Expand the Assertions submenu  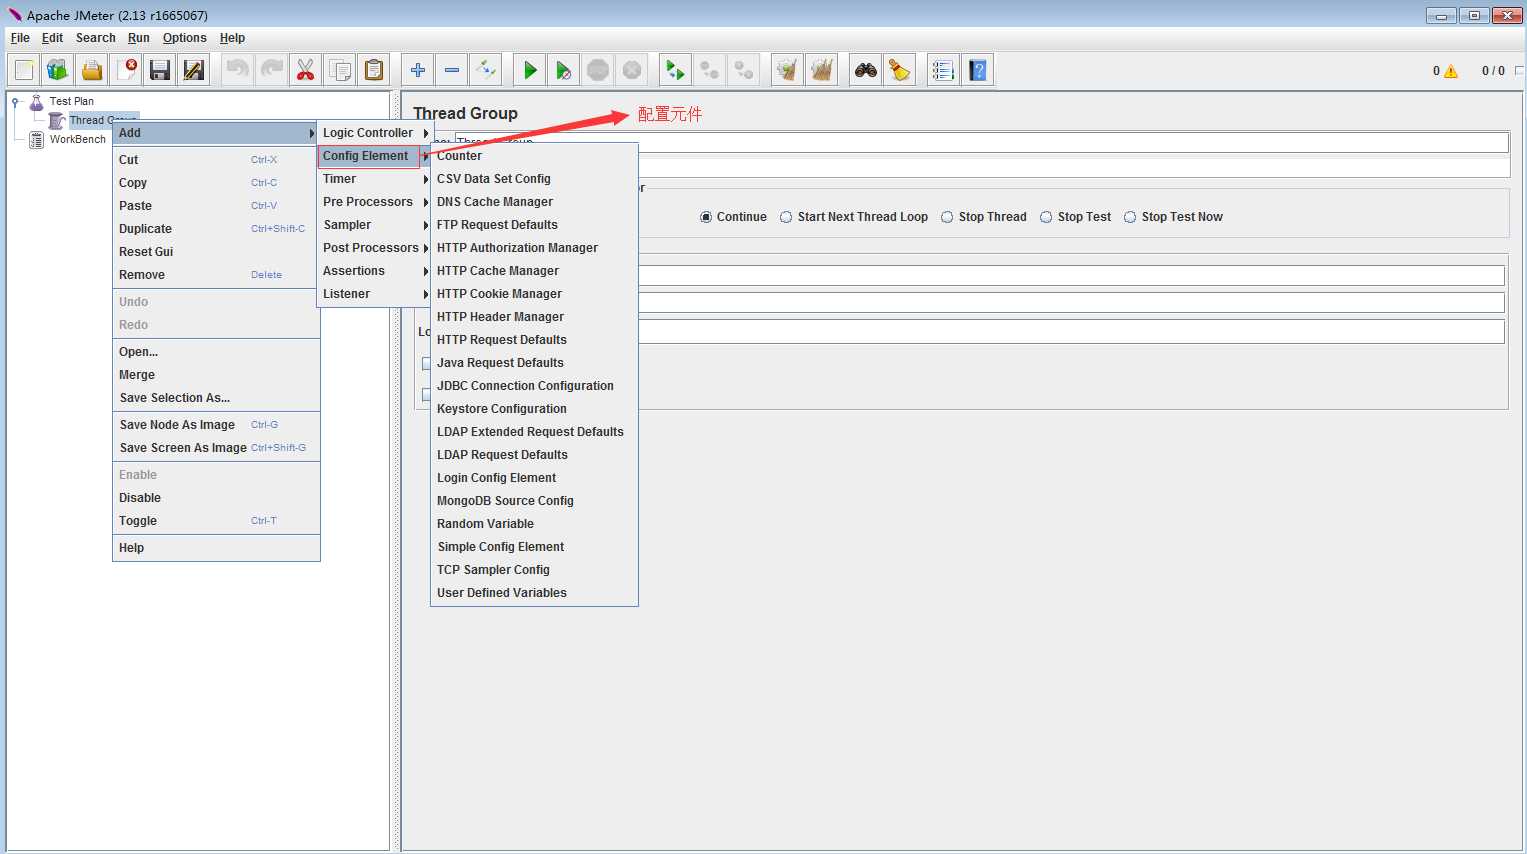click(x=374, y=271)
